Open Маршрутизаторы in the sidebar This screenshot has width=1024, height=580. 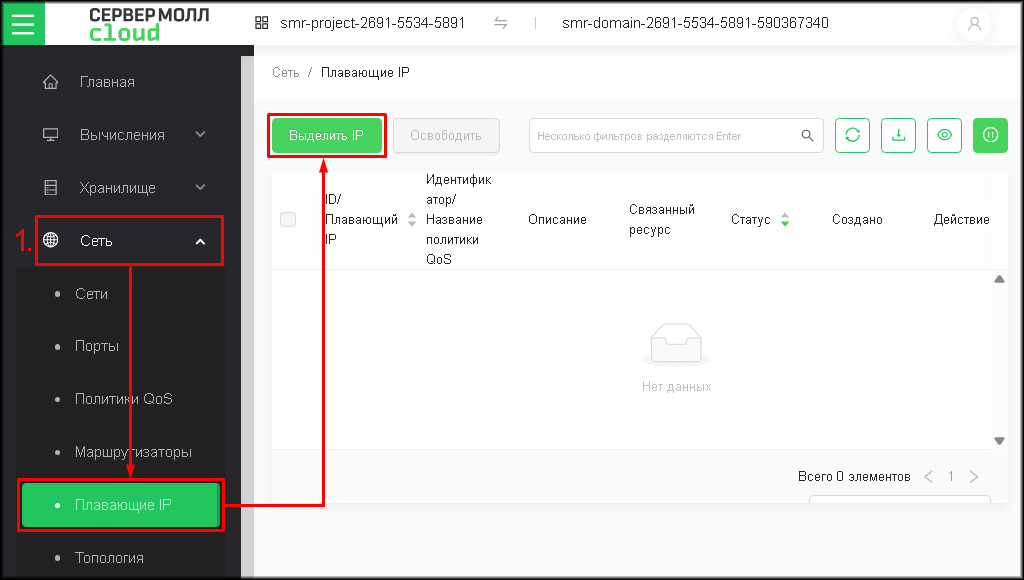(132, 452)
